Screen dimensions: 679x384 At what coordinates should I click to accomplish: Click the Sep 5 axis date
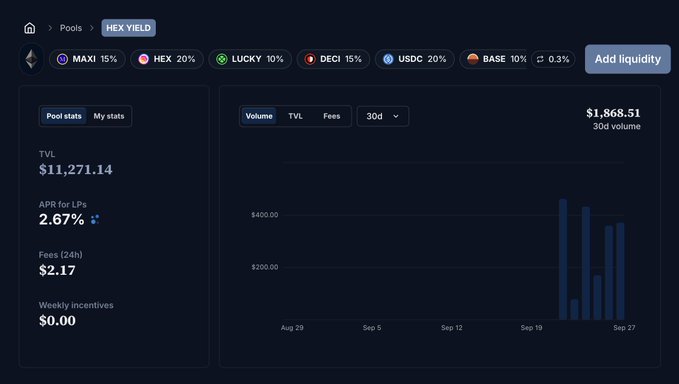click(x=372, y=328)
